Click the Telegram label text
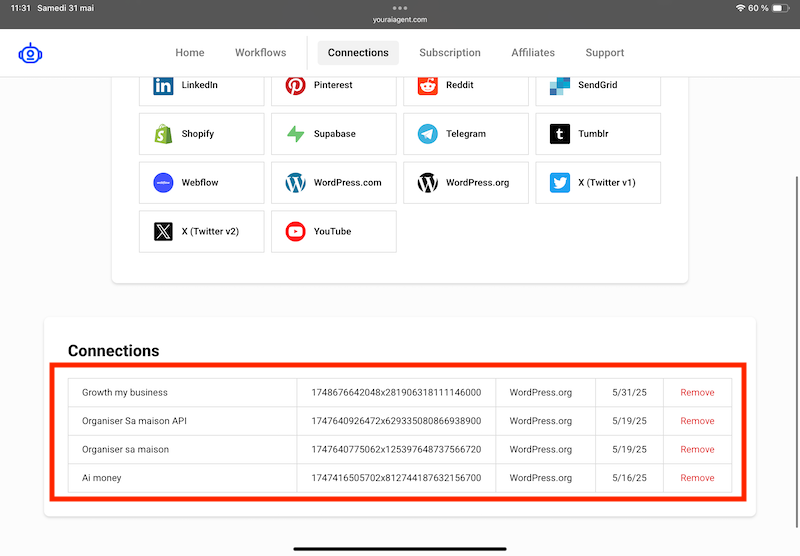 coord(466,134)
